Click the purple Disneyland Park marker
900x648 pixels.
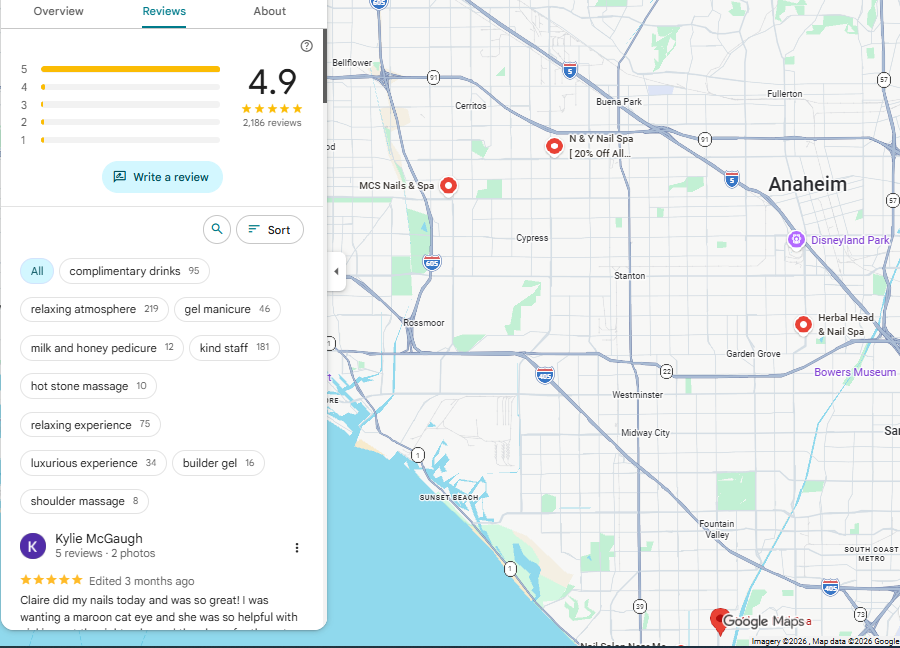click(x=796, y=239)
